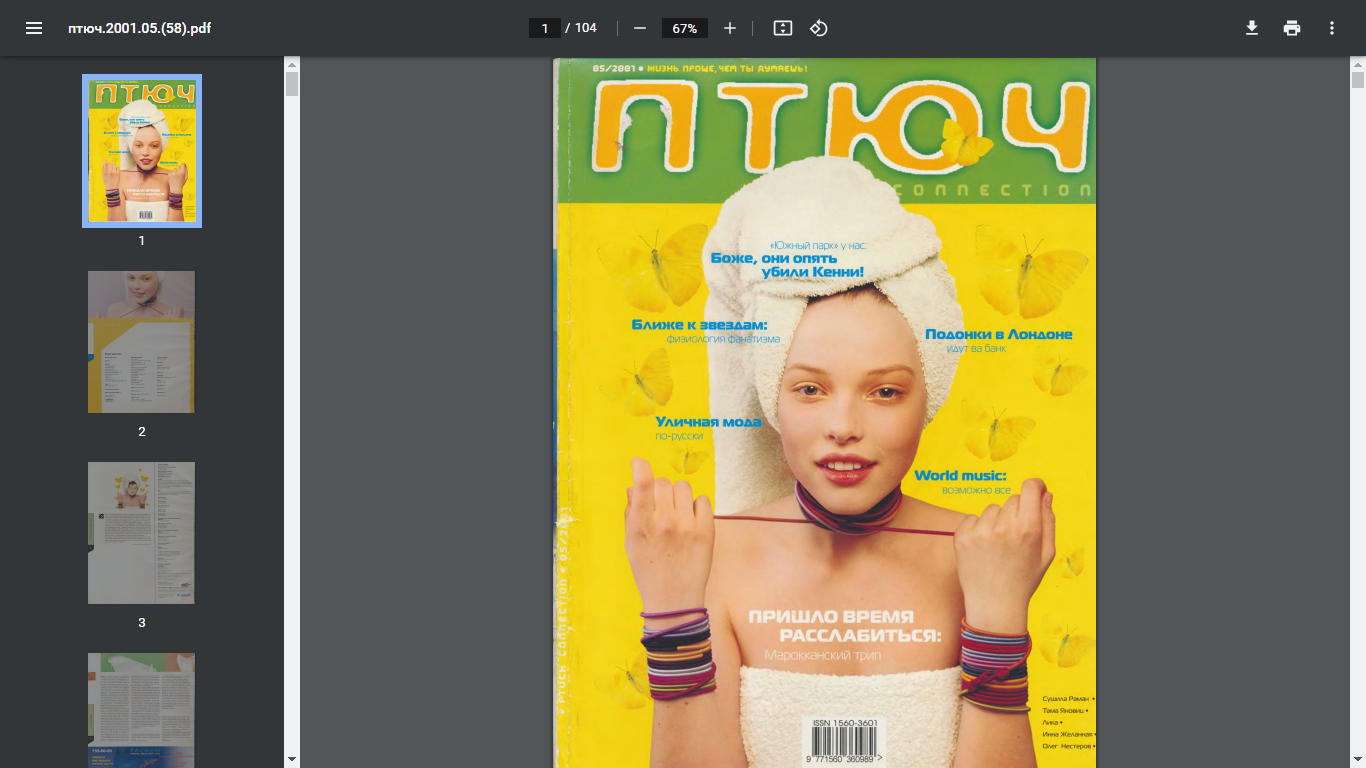Click the page label '3' under thumbnail
Image resolution: width=1366 pixels, height=768 pixels.
[x=142, y=623]
